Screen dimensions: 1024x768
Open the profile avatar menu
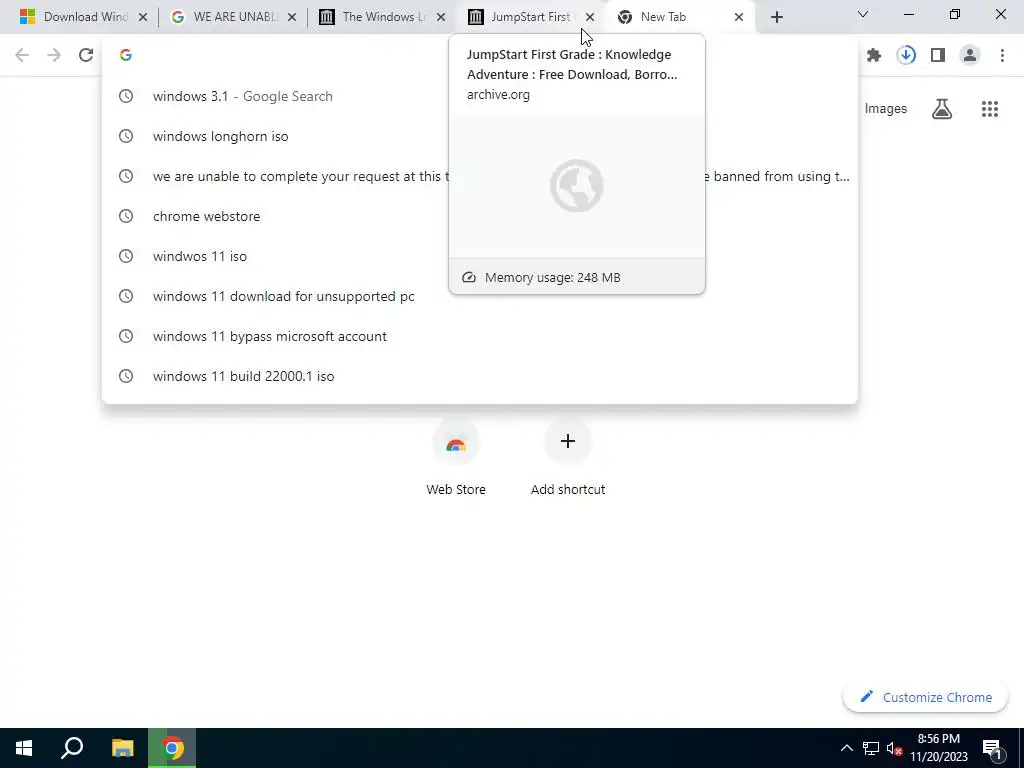click(x=970, y=56)
